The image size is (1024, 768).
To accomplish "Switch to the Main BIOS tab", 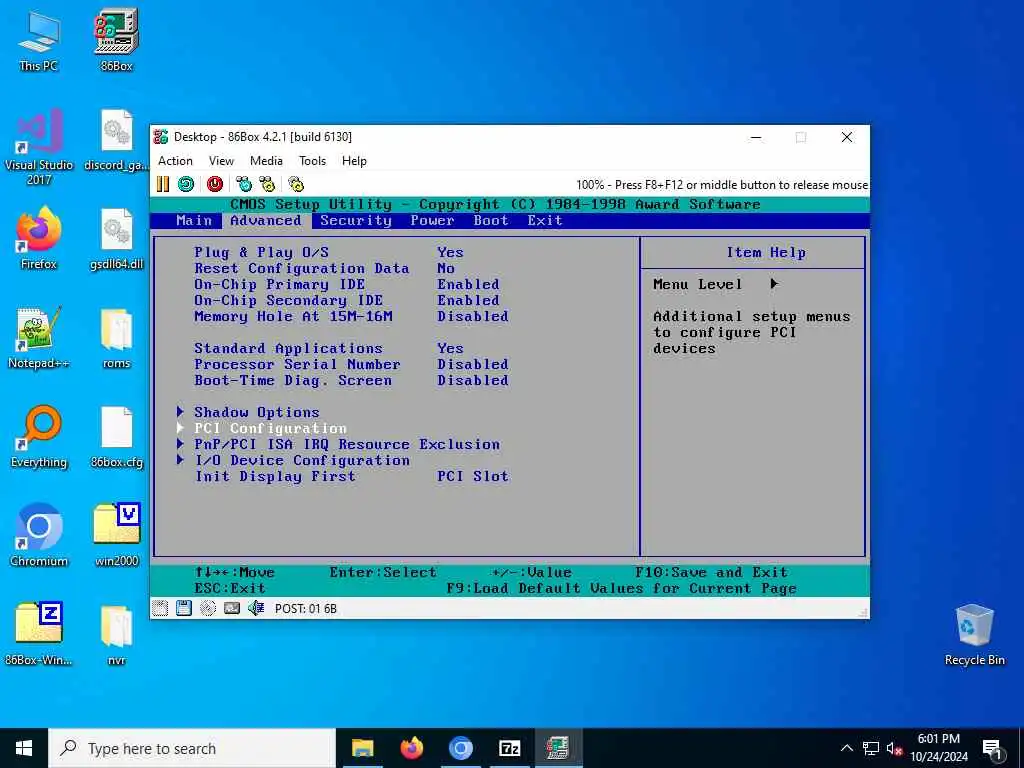I will pyautogui.click(x=194, y=221).
